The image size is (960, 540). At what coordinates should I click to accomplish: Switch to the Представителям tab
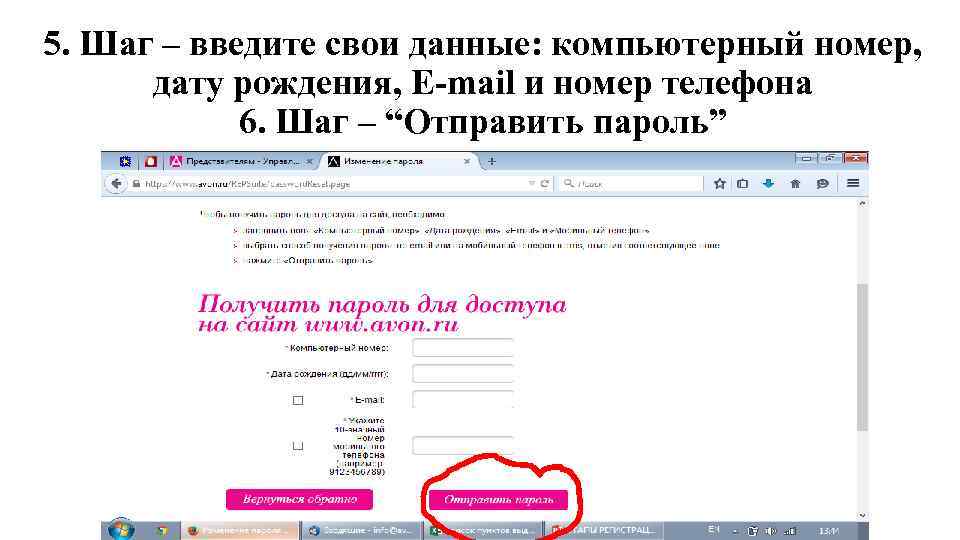tap(242, 162)
